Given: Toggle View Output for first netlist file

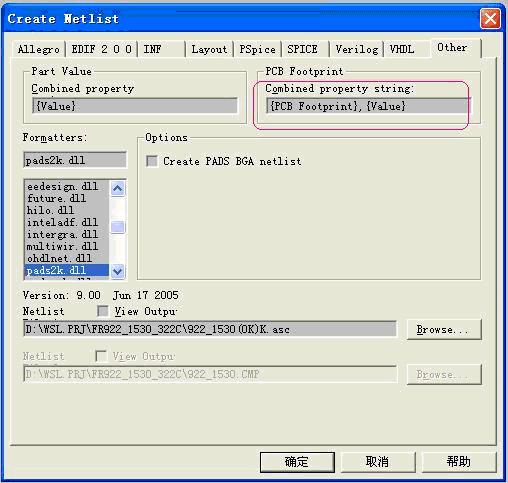Looking at the screenshot, I should tap(103, 311).
